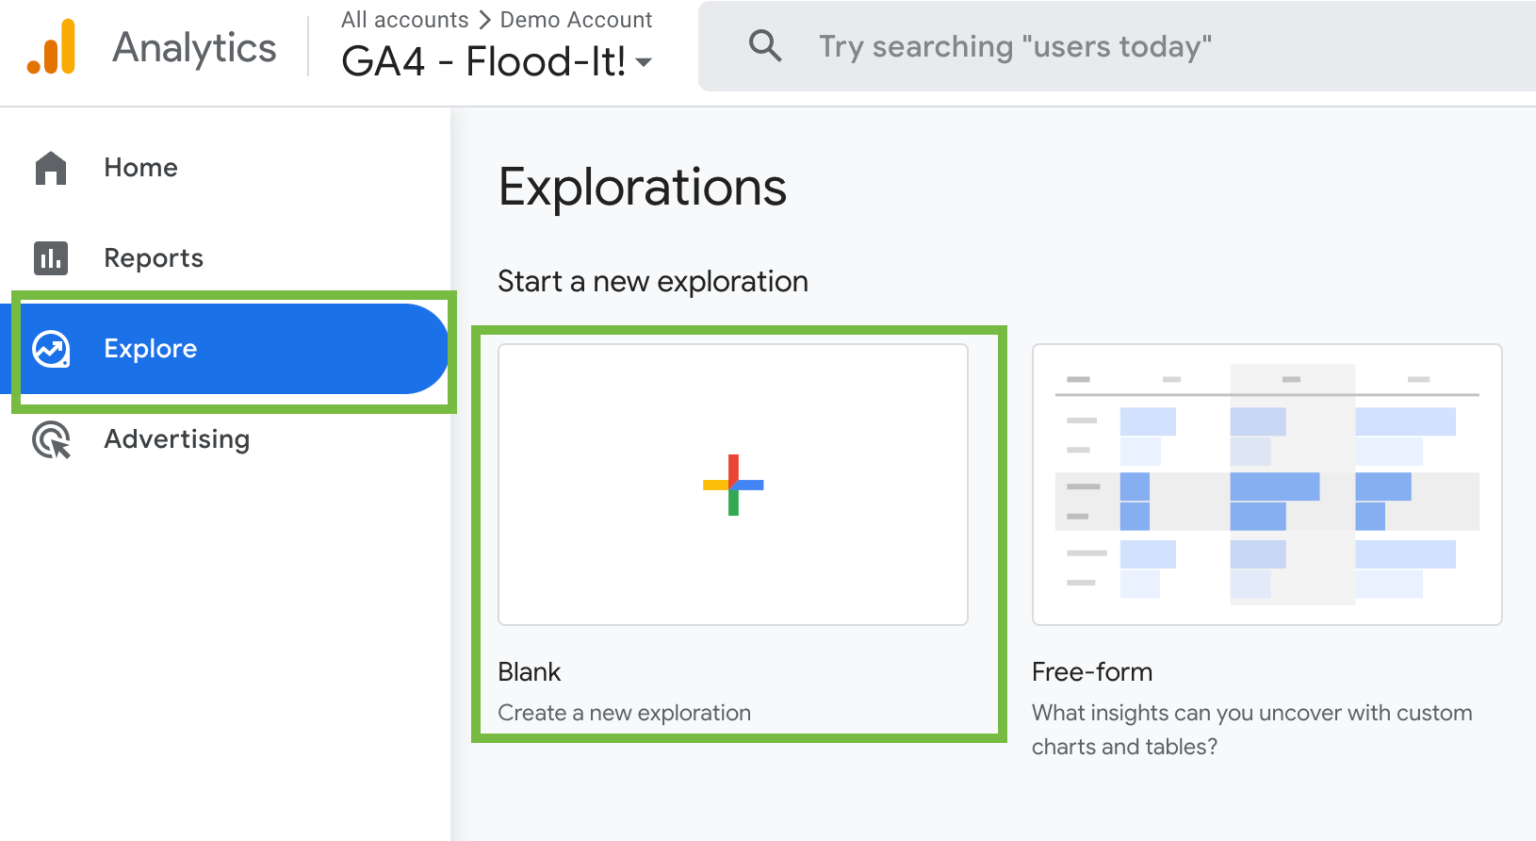Switch to the Explore section
Viewport: 1536px width, 841px height.
(x=150, y=349)
